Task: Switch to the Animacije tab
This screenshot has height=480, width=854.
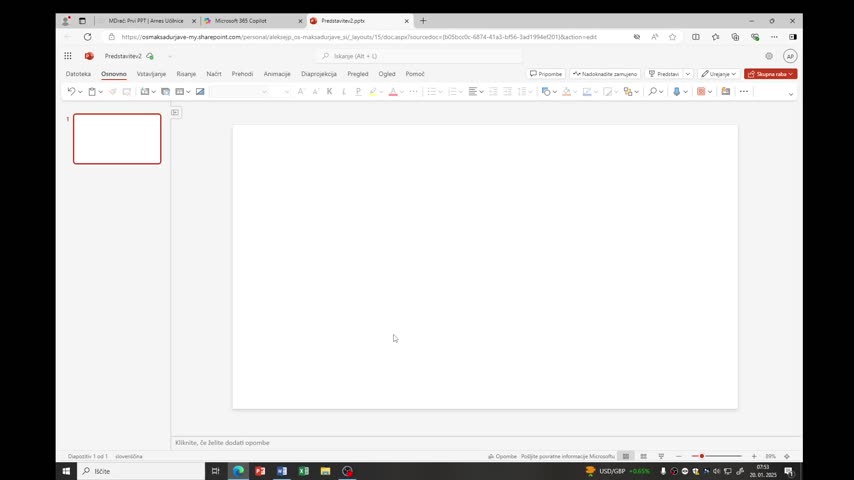Action: coord(277,74)
